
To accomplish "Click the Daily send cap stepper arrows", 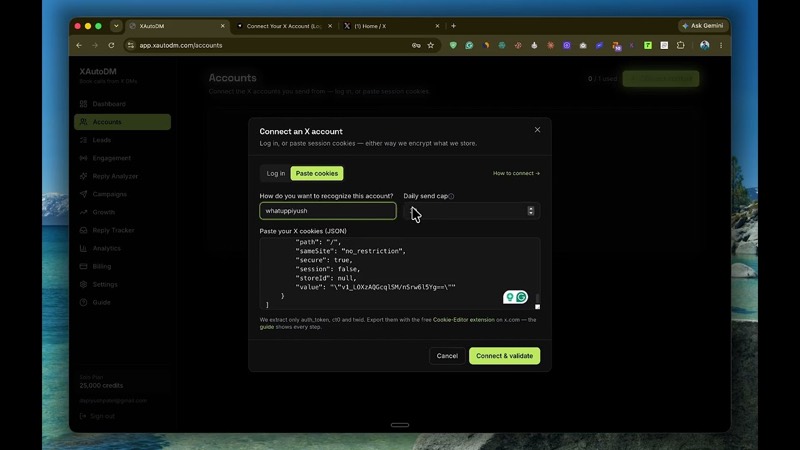I will tap(531, 211).
